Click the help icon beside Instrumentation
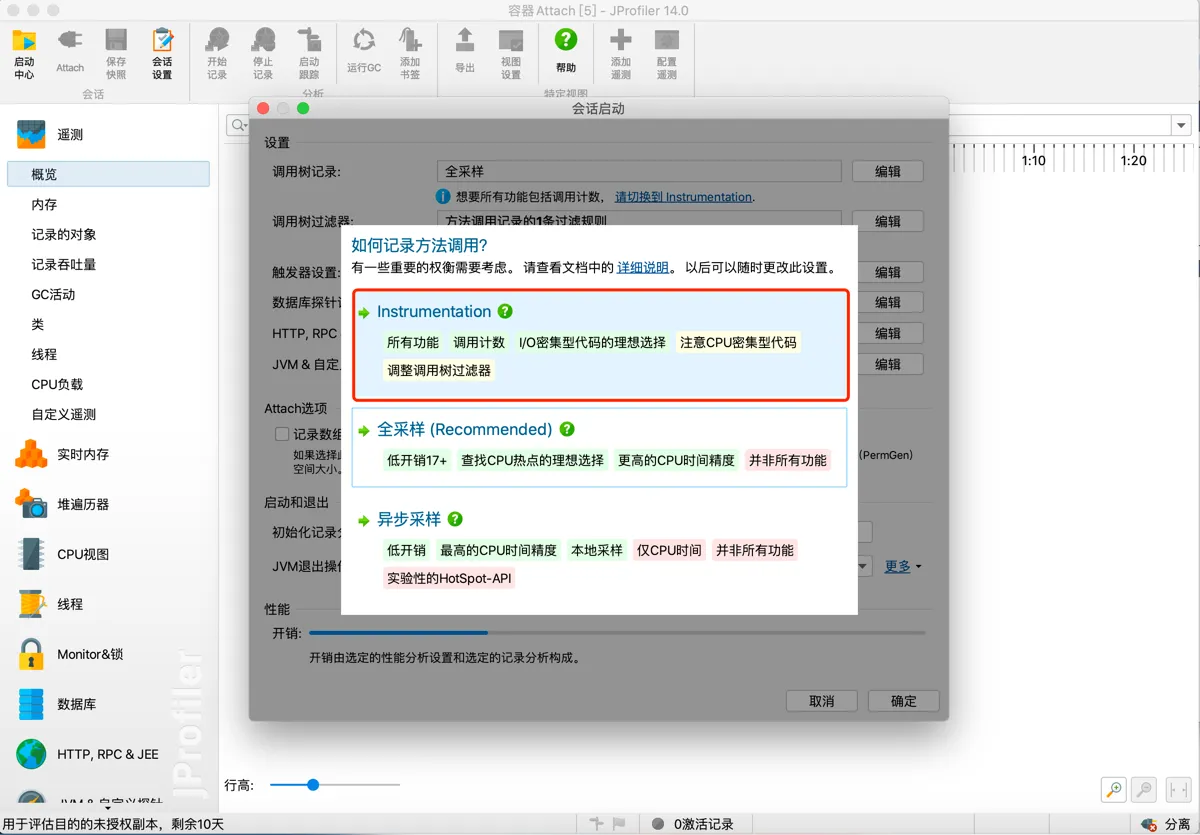The width and height of the screenshot is (1200, 835). (x=505, y=311)
